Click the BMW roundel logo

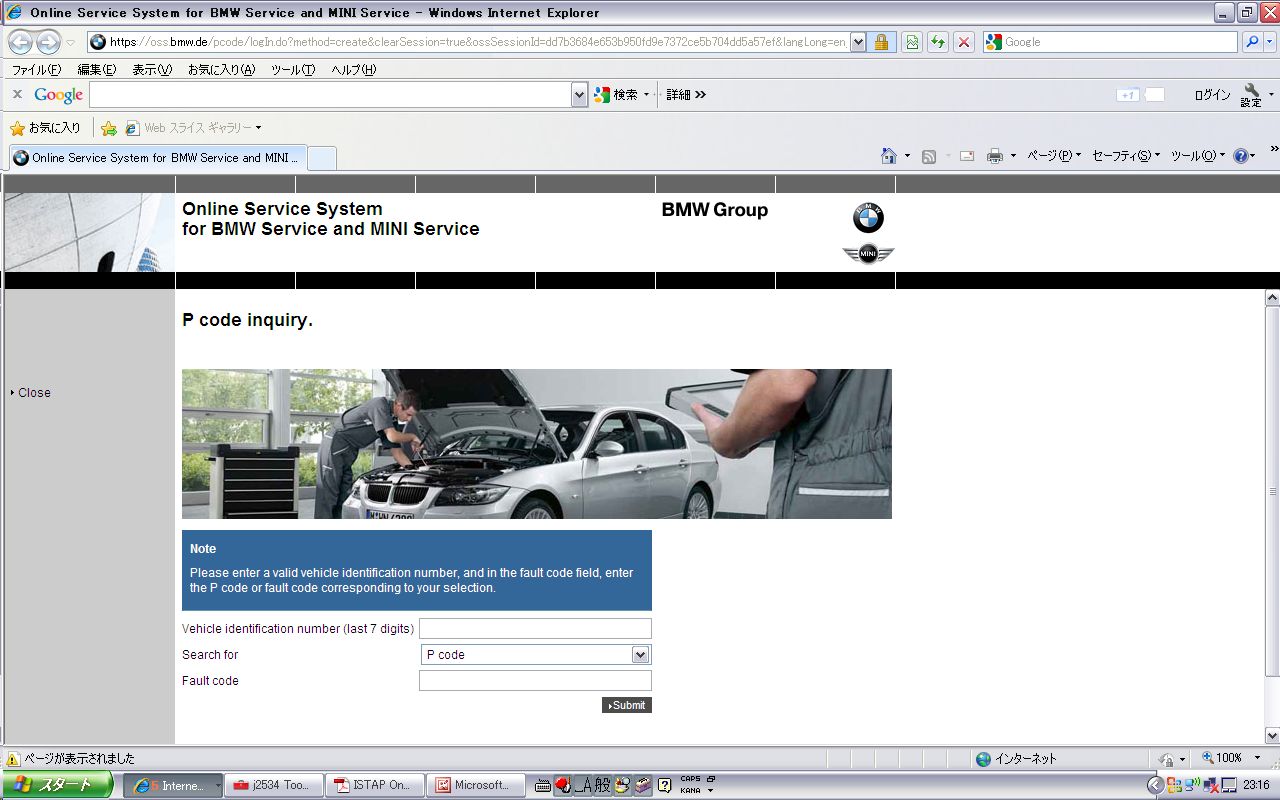pyautogui.click(x=868, y=218)
